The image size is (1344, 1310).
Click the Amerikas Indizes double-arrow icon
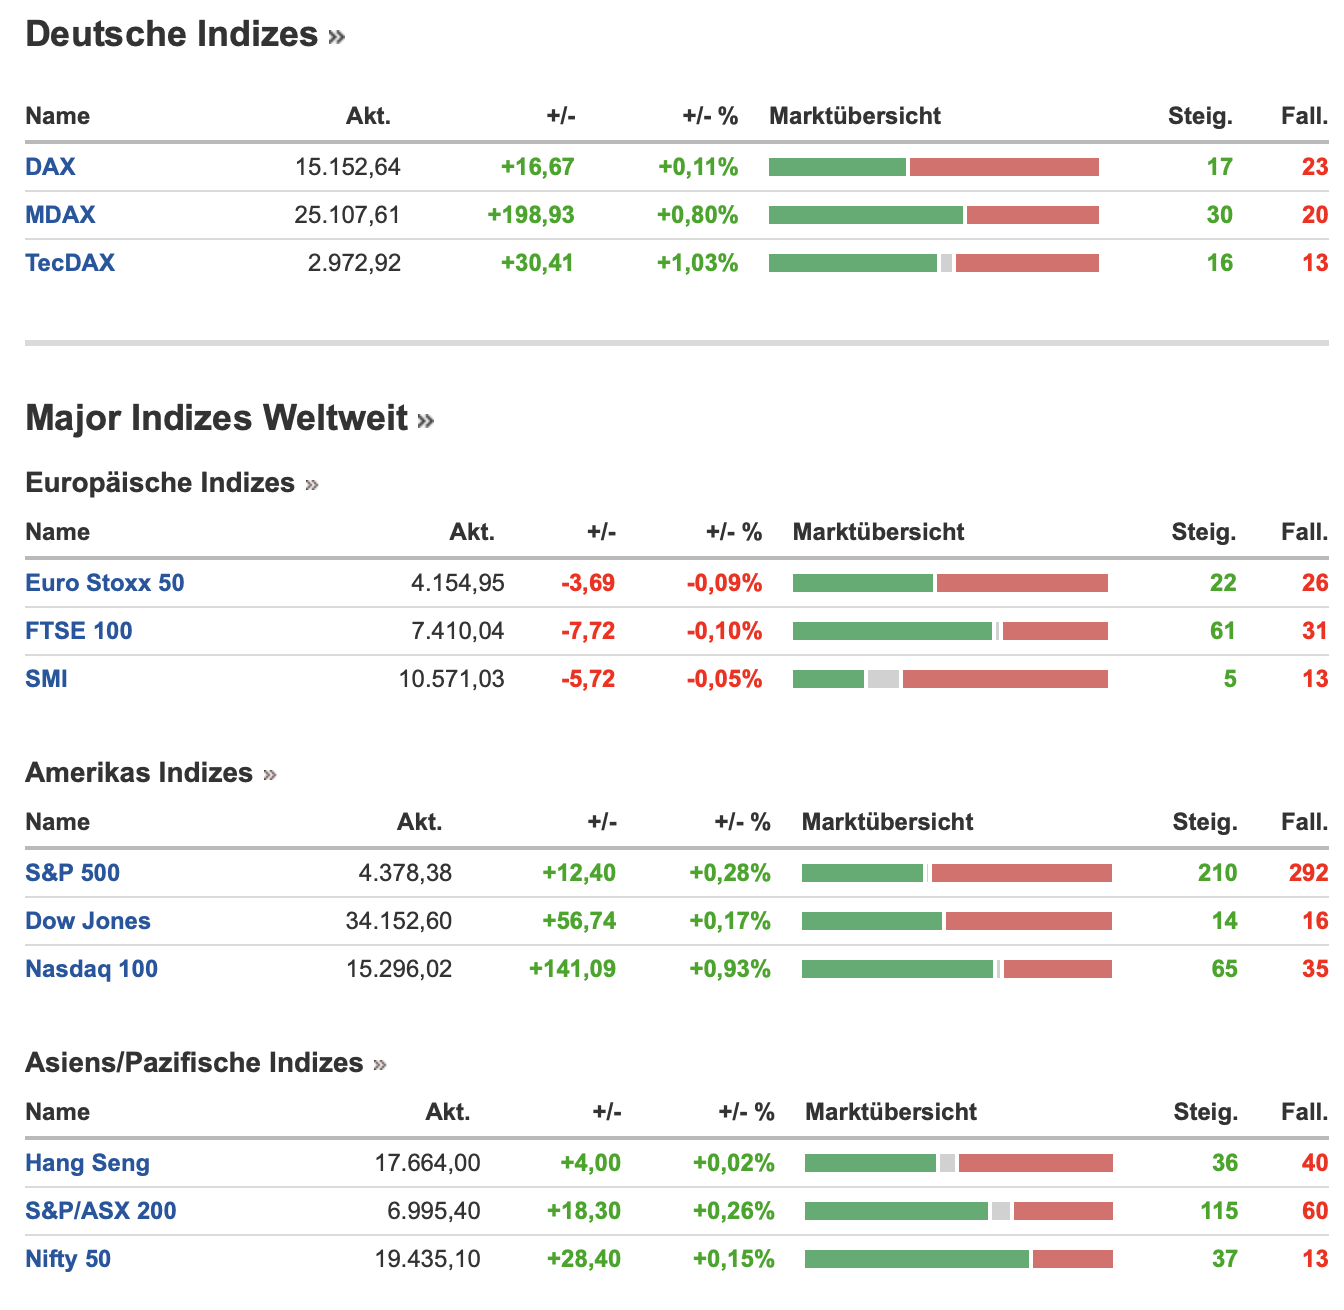tap(270, 775)
